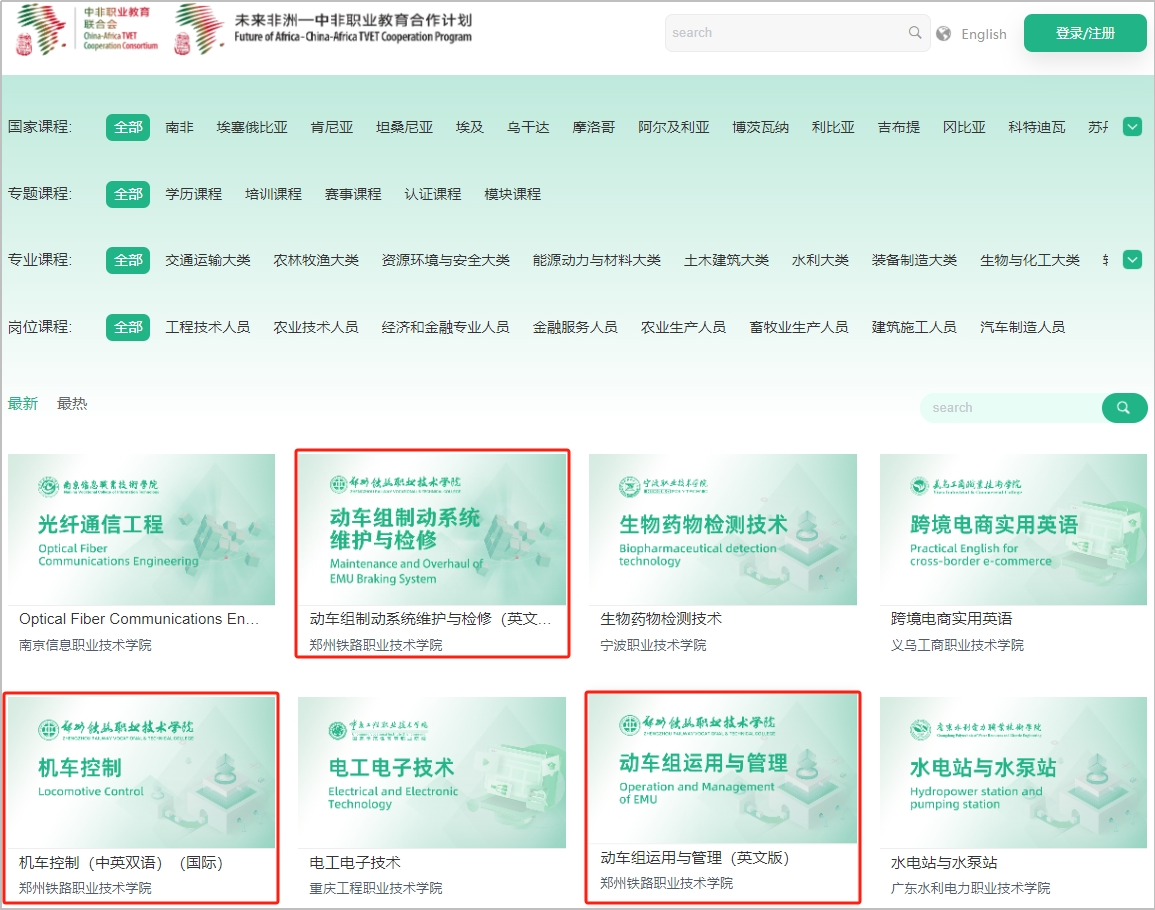Select 南非 country filter

coord(180,127)
